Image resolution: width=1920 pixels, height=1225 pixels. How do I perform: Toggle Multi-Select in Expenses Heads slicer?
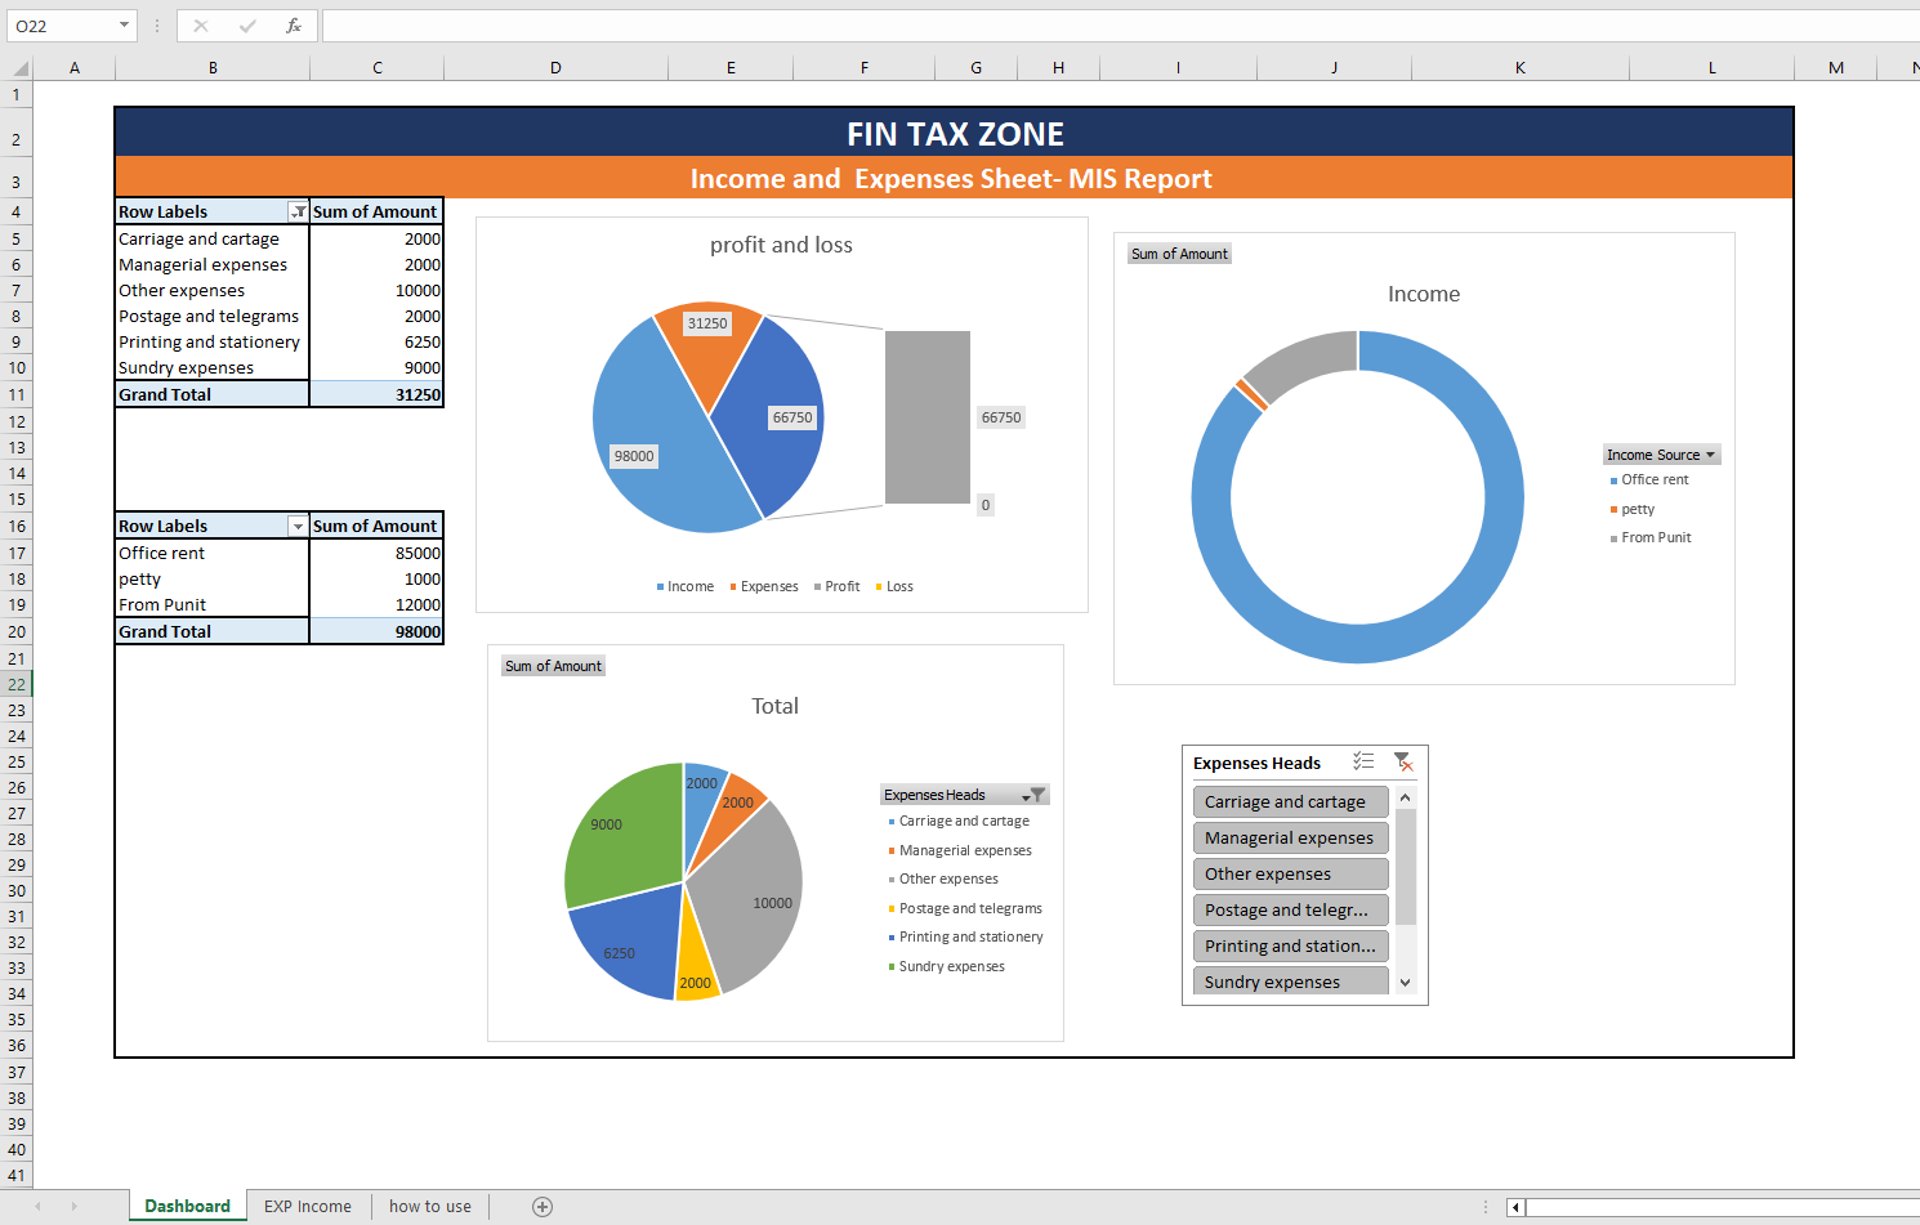point(1363,762)
